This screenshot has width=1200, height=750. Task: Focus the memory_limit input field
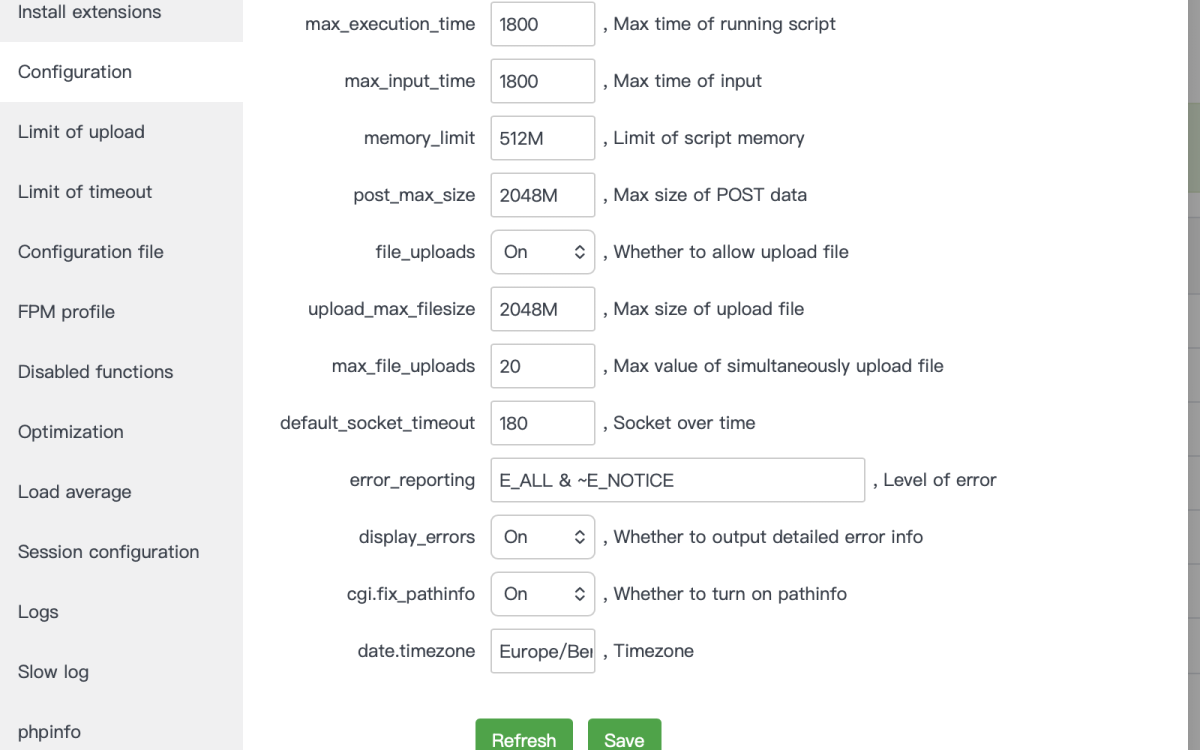point(543,138)
